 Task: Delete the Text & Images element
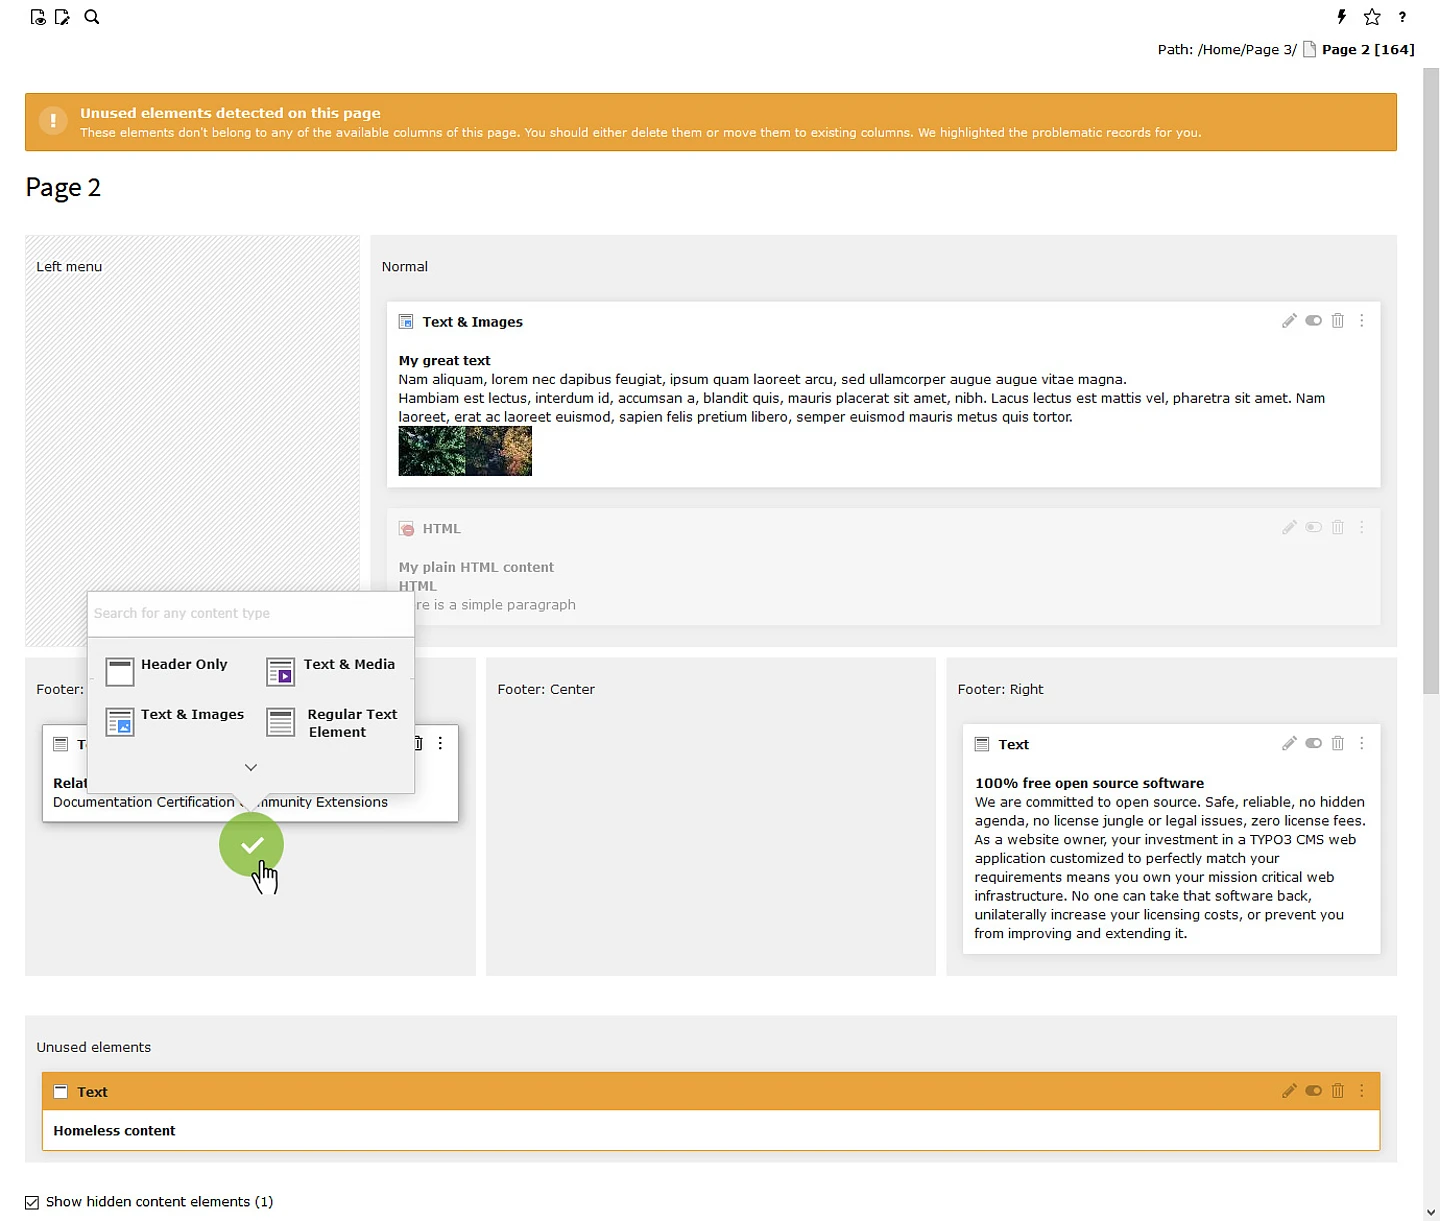pyautogui.click(x=1337, y=321)
